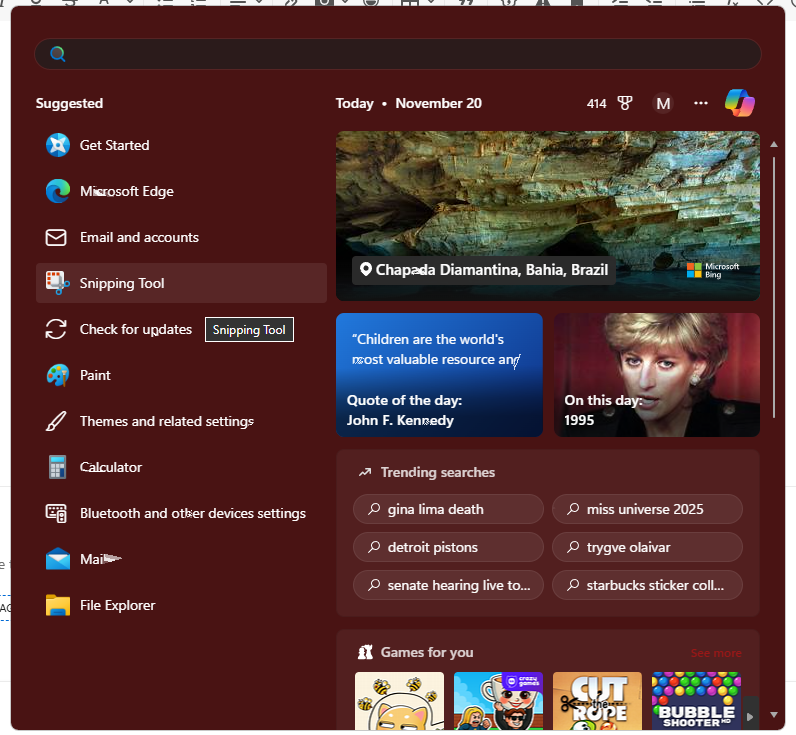Viewport: 796px width, 735px height.
Task: Search trending 'starbucks sticker coll...'
Action: [647, 585]
